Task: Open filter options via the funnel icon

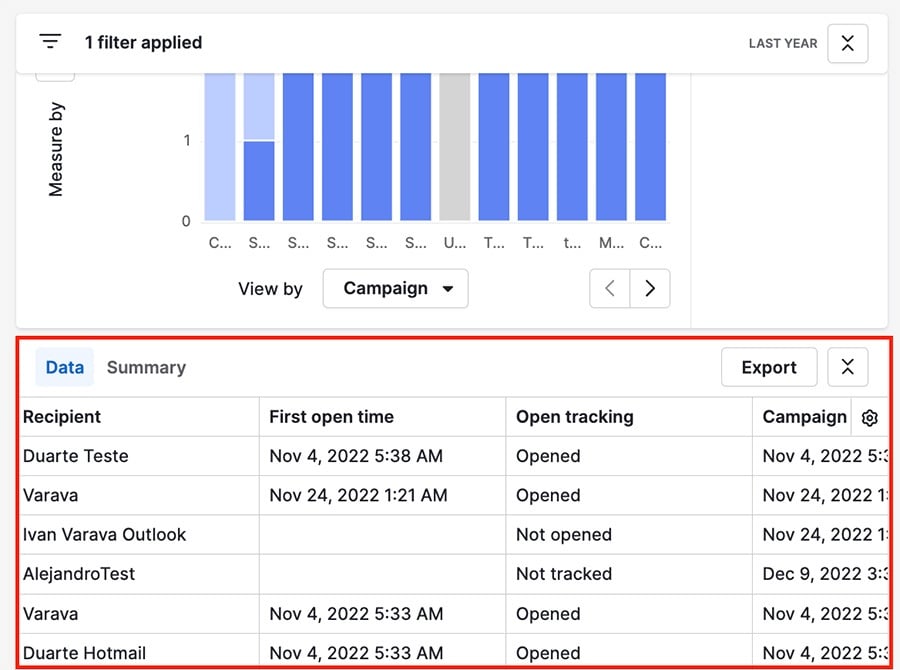Action: tap(50, 41)
